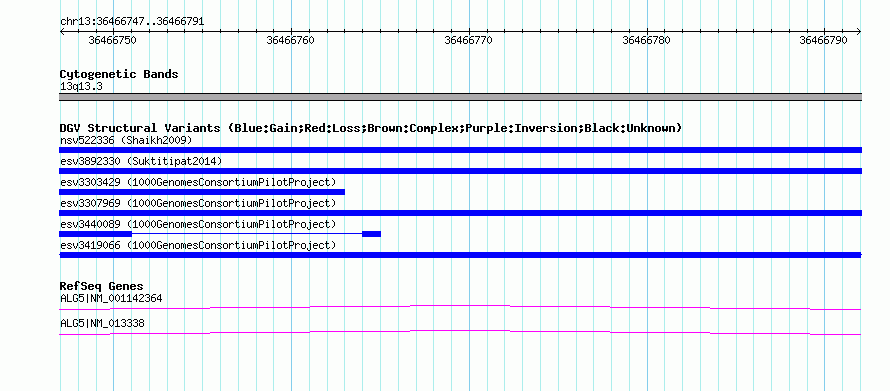The width and height of the screenshot is (890, 391).
Task: Click ruler position 36466770
Action: (x=469, y=40)
